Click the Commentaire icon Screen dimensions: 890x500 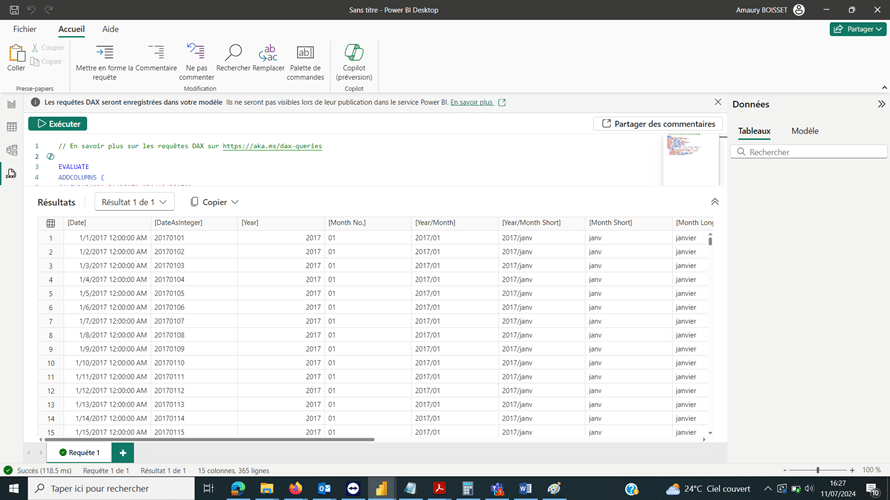point(156,52)
